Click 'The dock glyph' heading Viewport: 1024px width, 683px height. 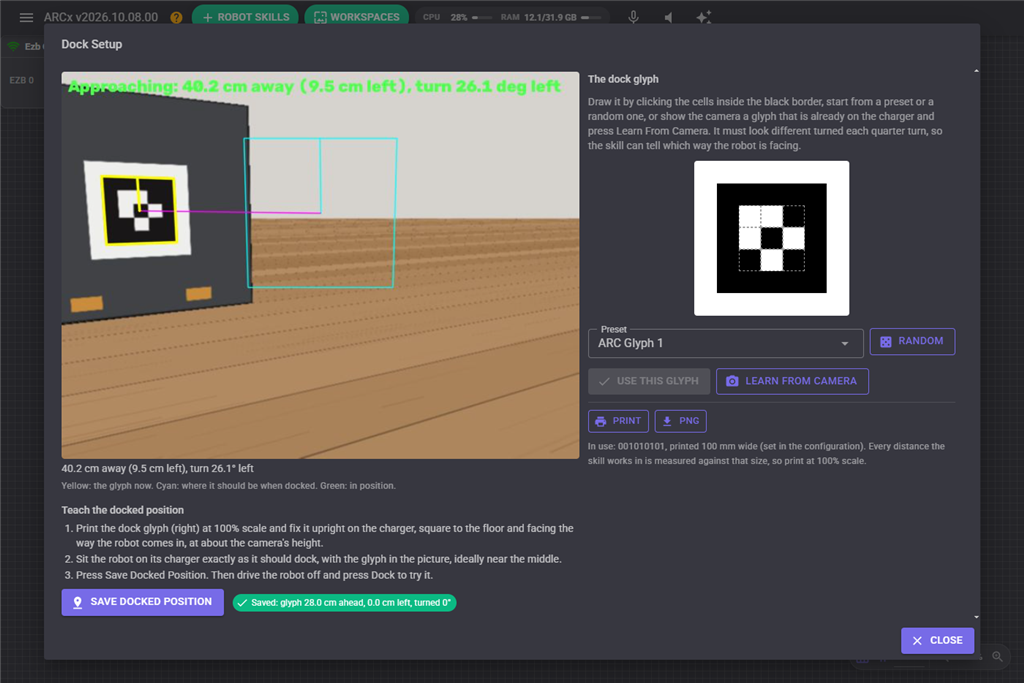[x=623, y=79]
